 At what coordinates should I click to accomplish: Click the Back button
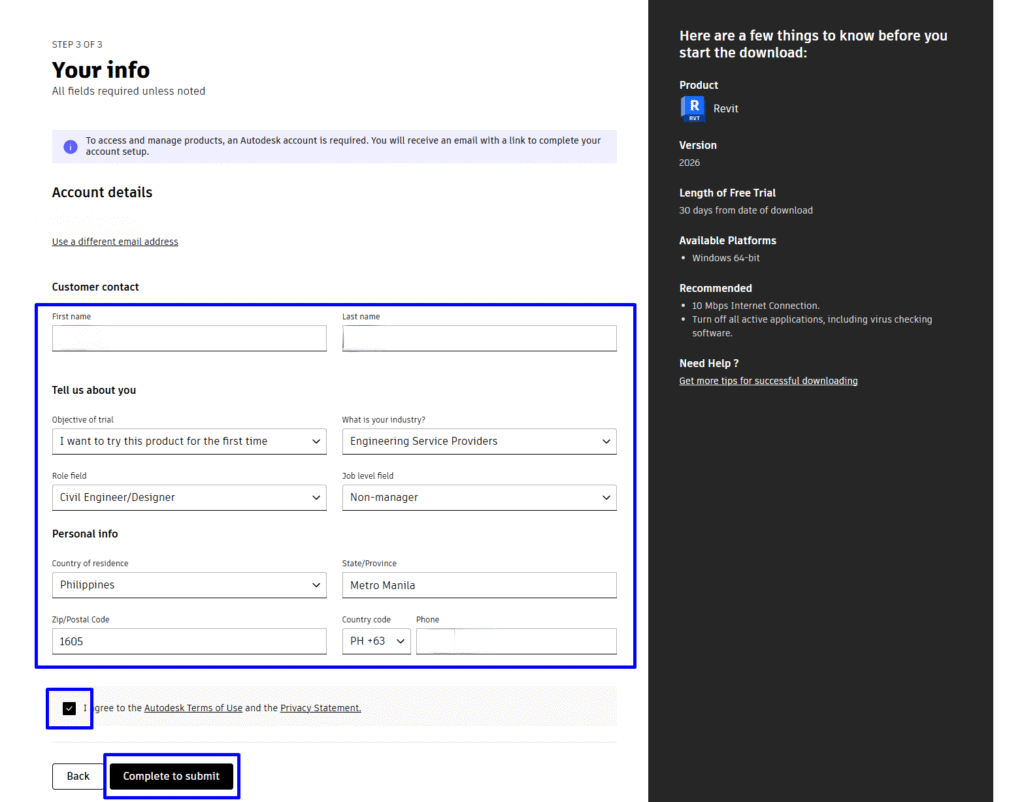(x=78, y=776)
